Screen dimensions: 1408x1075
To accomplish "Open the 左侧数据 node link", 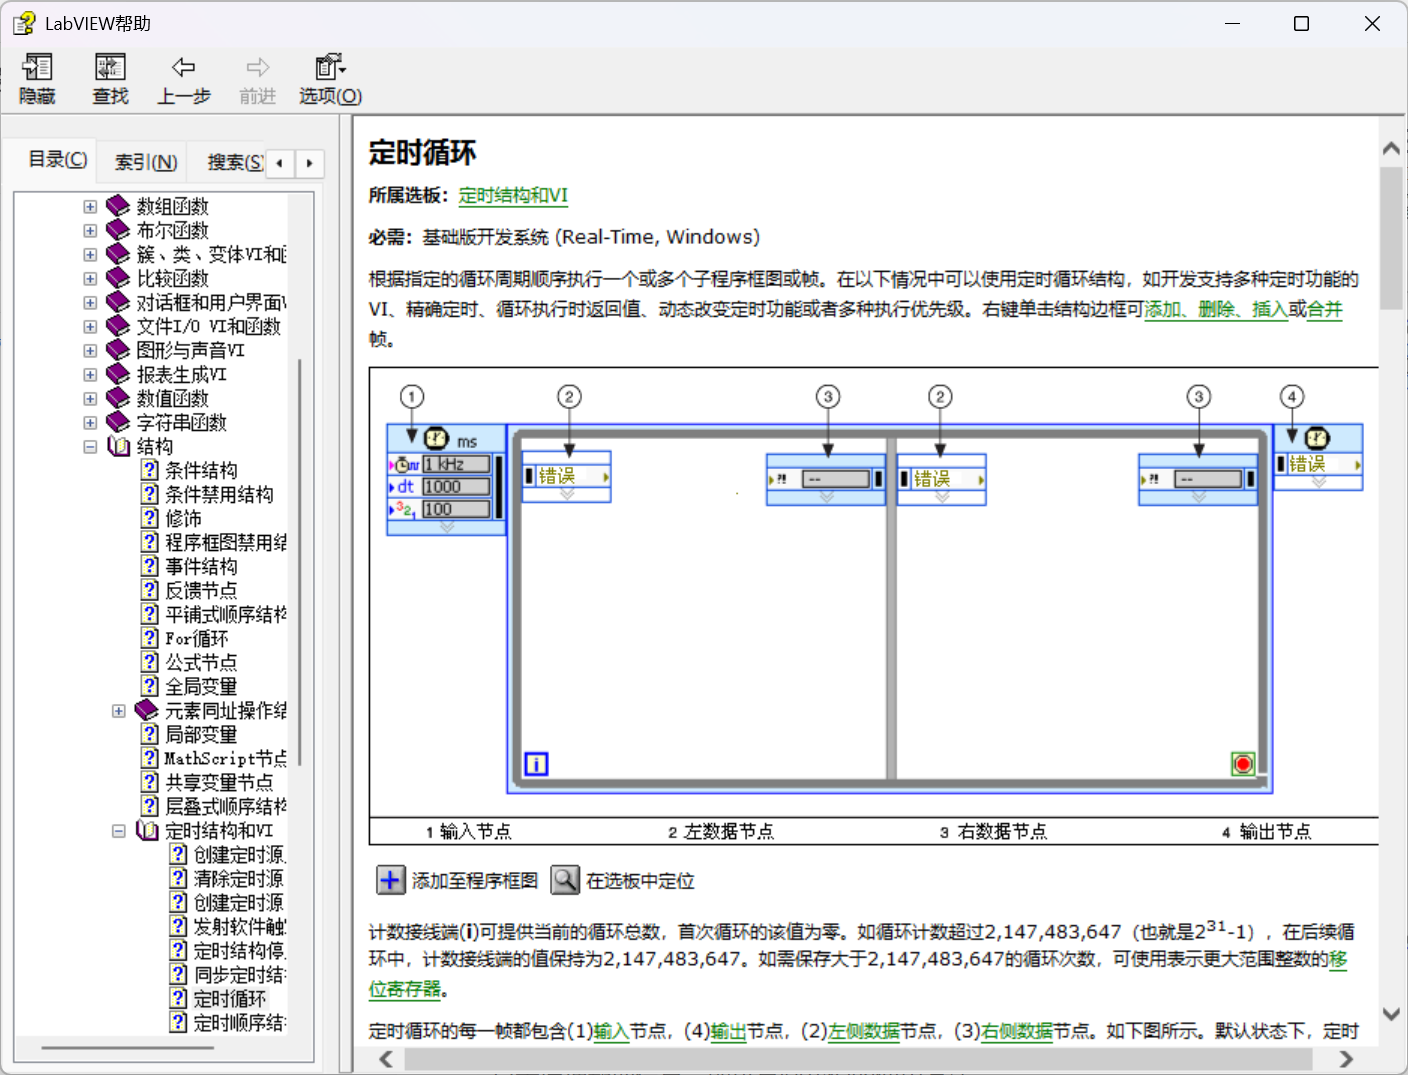I will [864, 1031].
